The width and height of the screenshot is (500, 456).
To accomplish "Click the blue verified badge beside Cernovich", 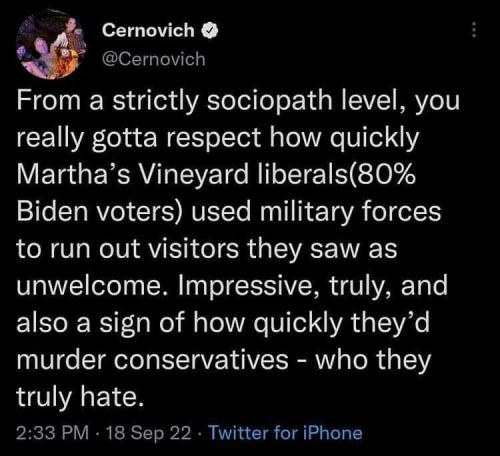I will (210, 31).
